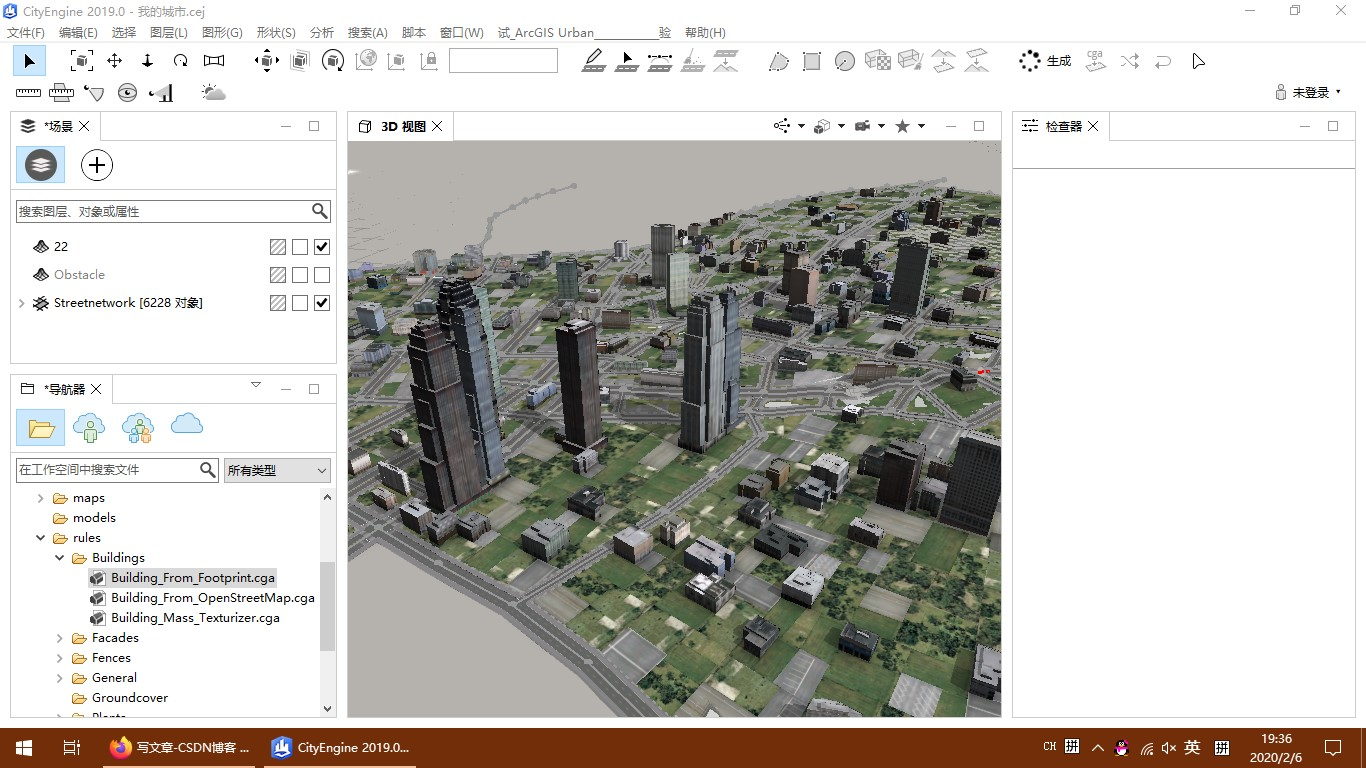Expand the Facades folder in the navigator
The width and height of the screenshot is (1366, 768).
click(x=59, y=637)
